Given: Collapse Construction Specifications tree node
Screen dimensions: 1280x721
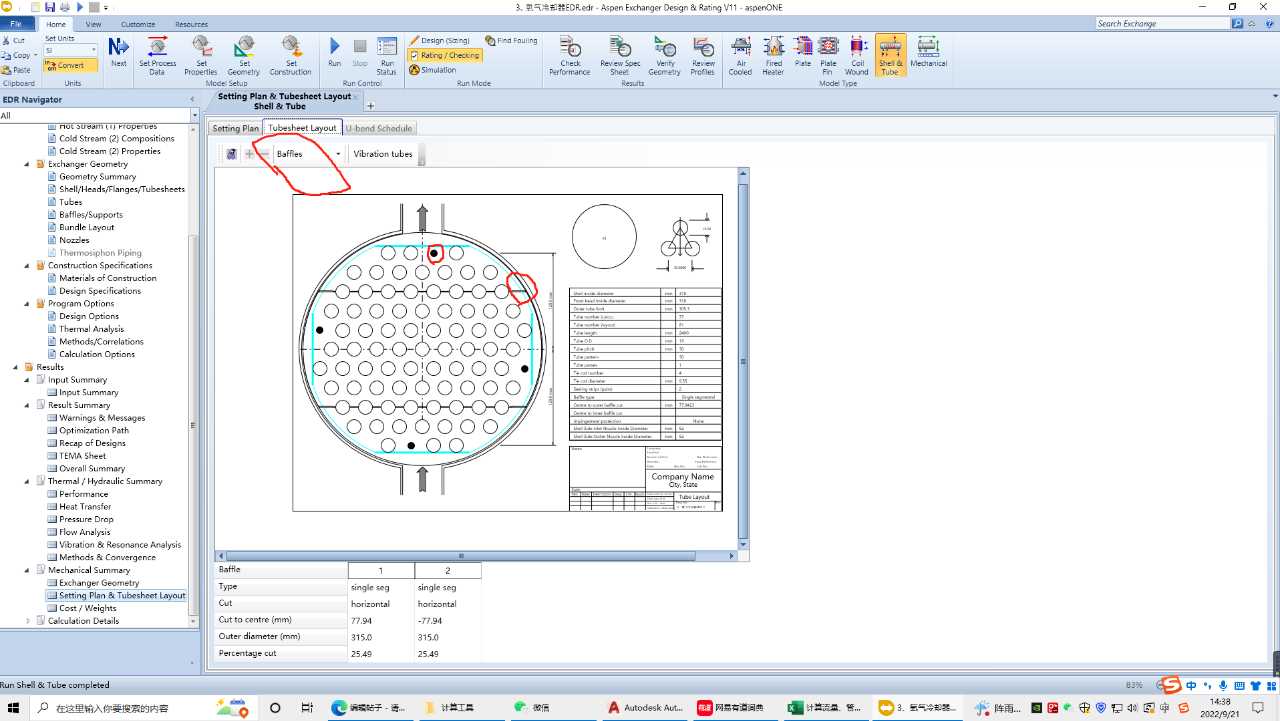Looking at the screenshot, I should click(x=27, y=265).
